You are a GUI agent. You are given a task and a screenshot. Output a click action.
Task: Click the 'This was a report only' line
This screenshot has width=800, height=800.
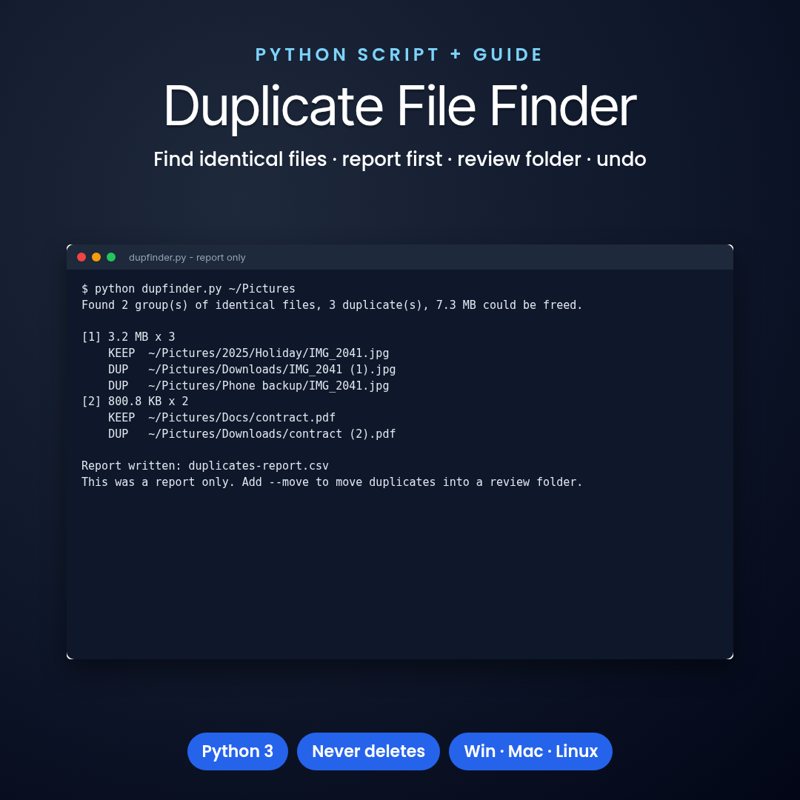[332, 482]
